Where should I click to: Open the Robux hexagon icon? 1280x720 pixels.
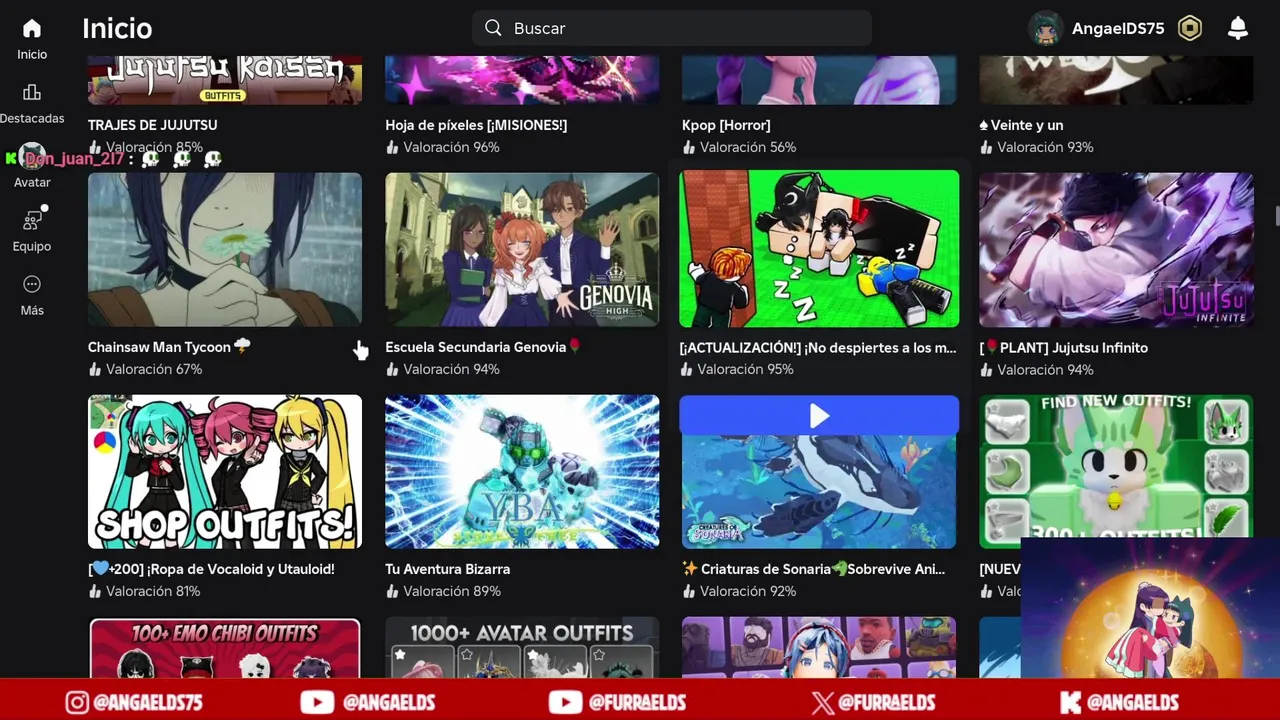tap(1190, 29)
